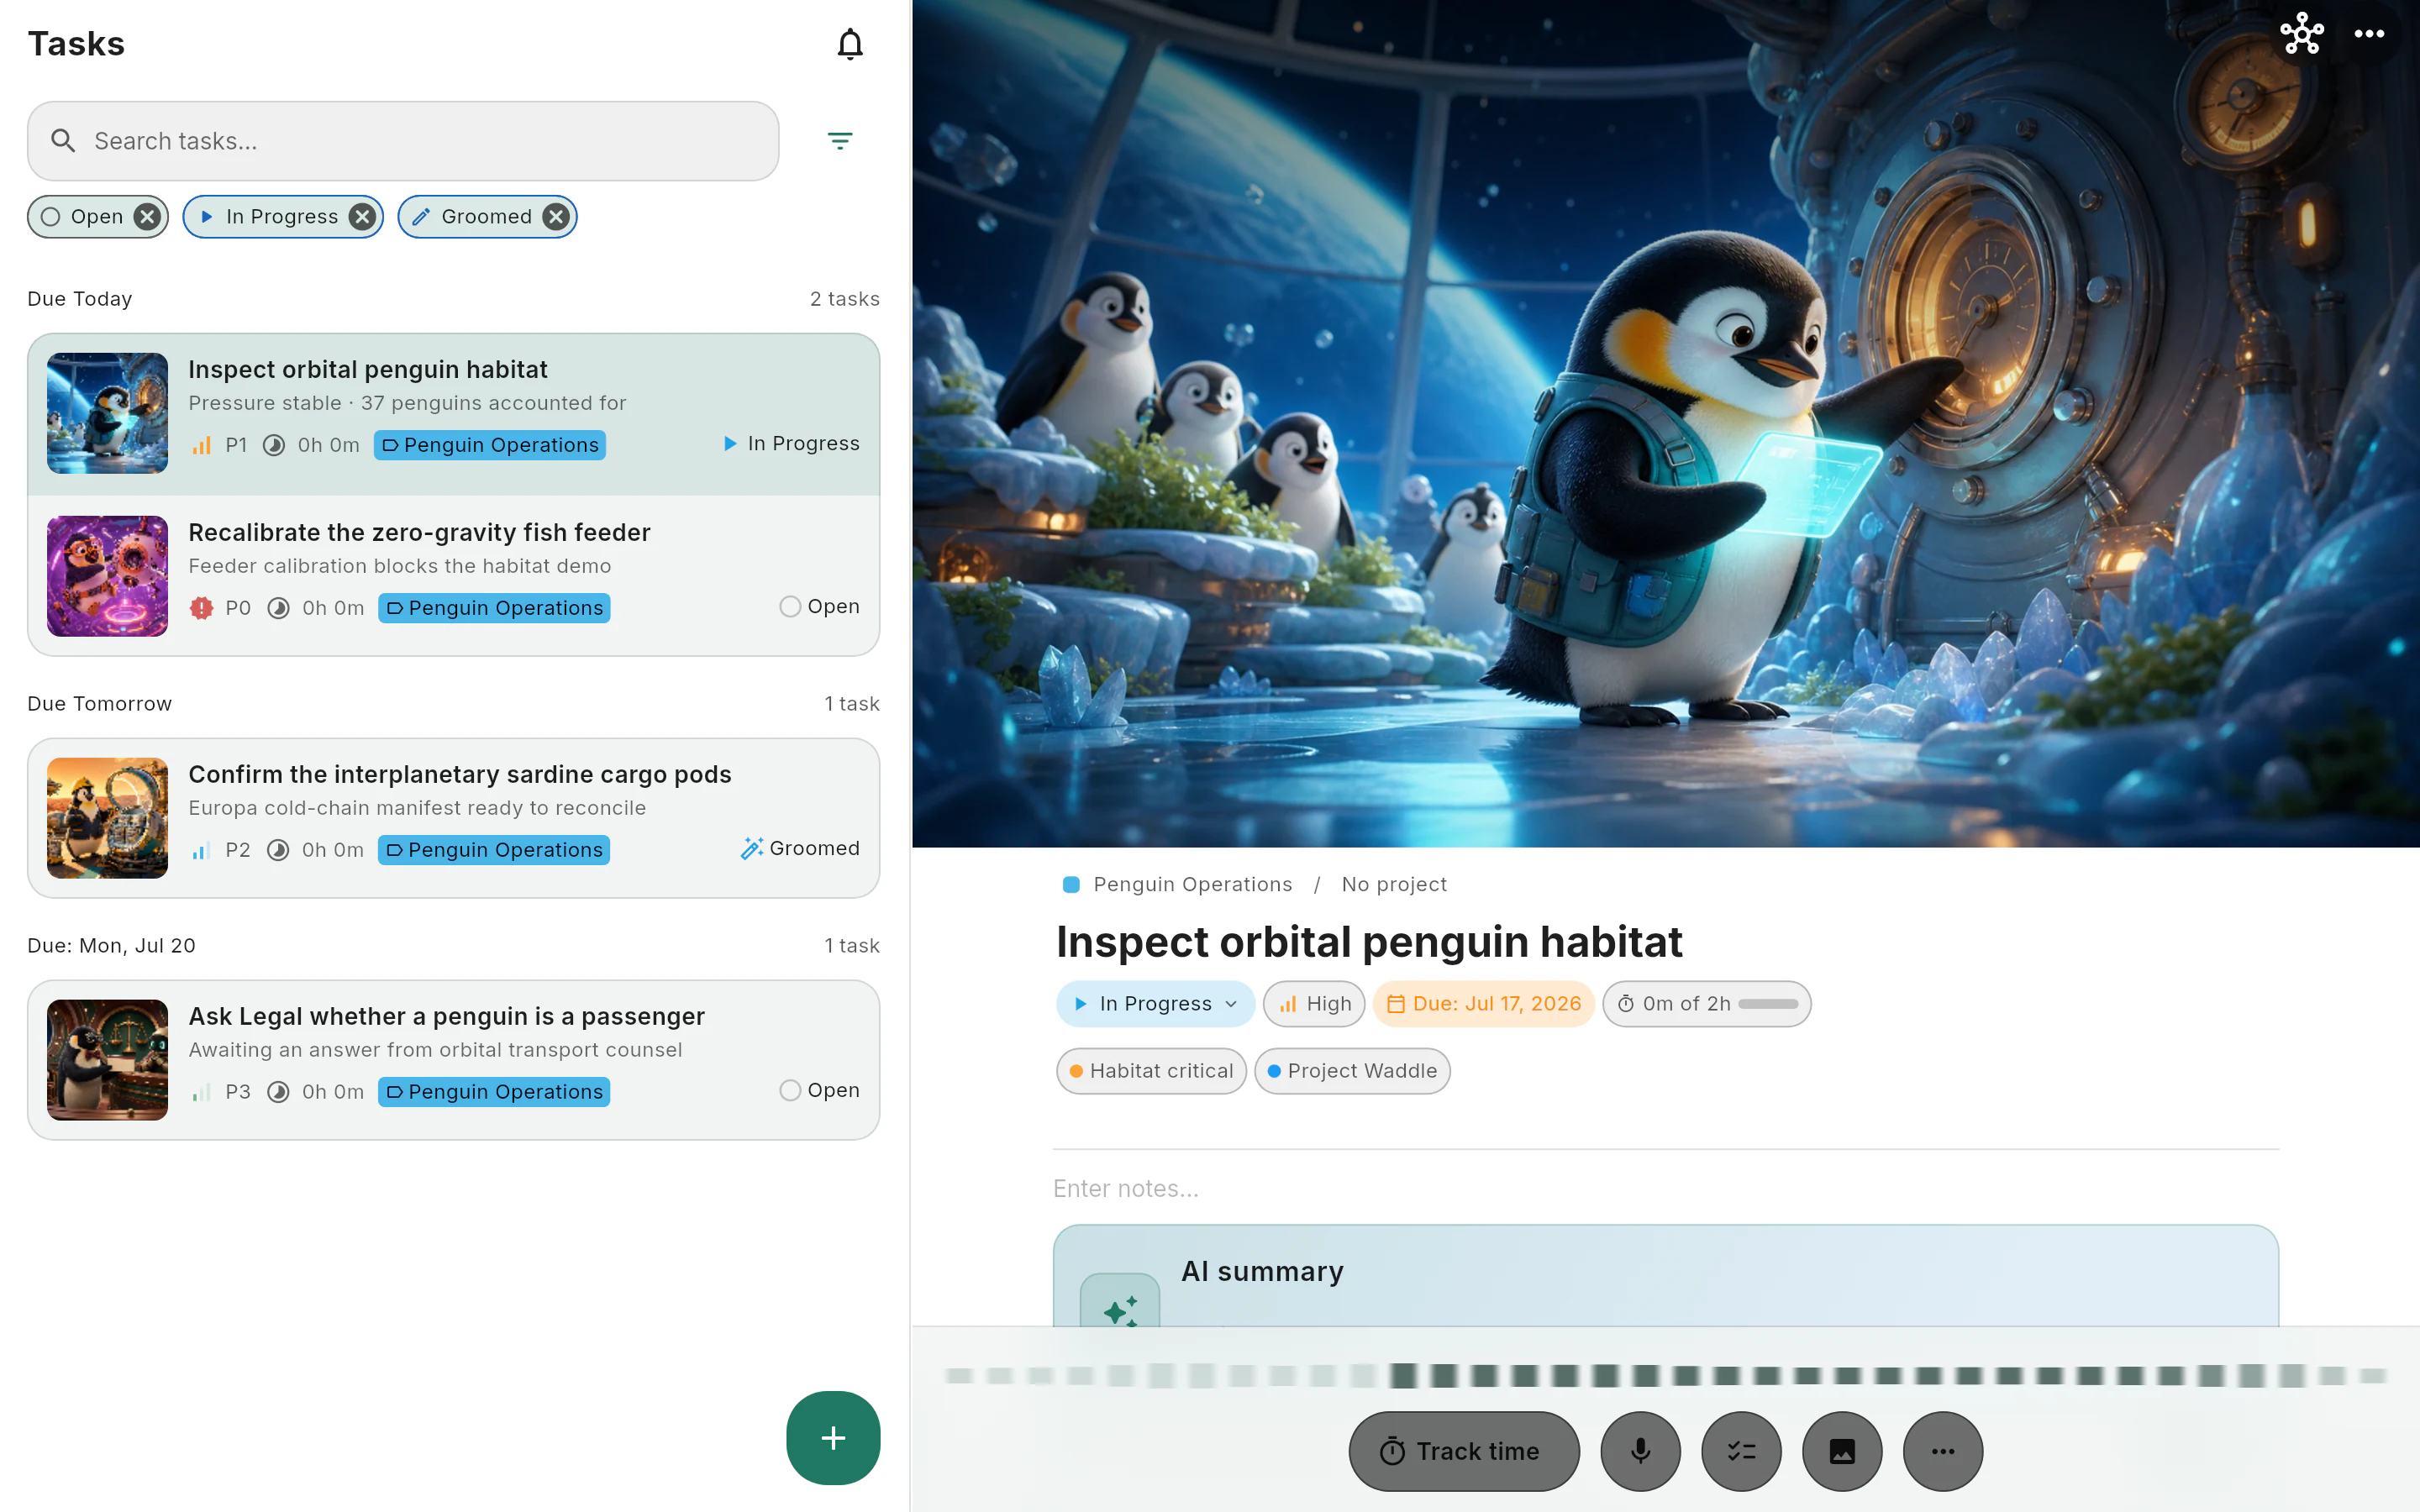This screenshot has height=1512, width=2420.
Task: Open the notifications bell
Action: 850,44
